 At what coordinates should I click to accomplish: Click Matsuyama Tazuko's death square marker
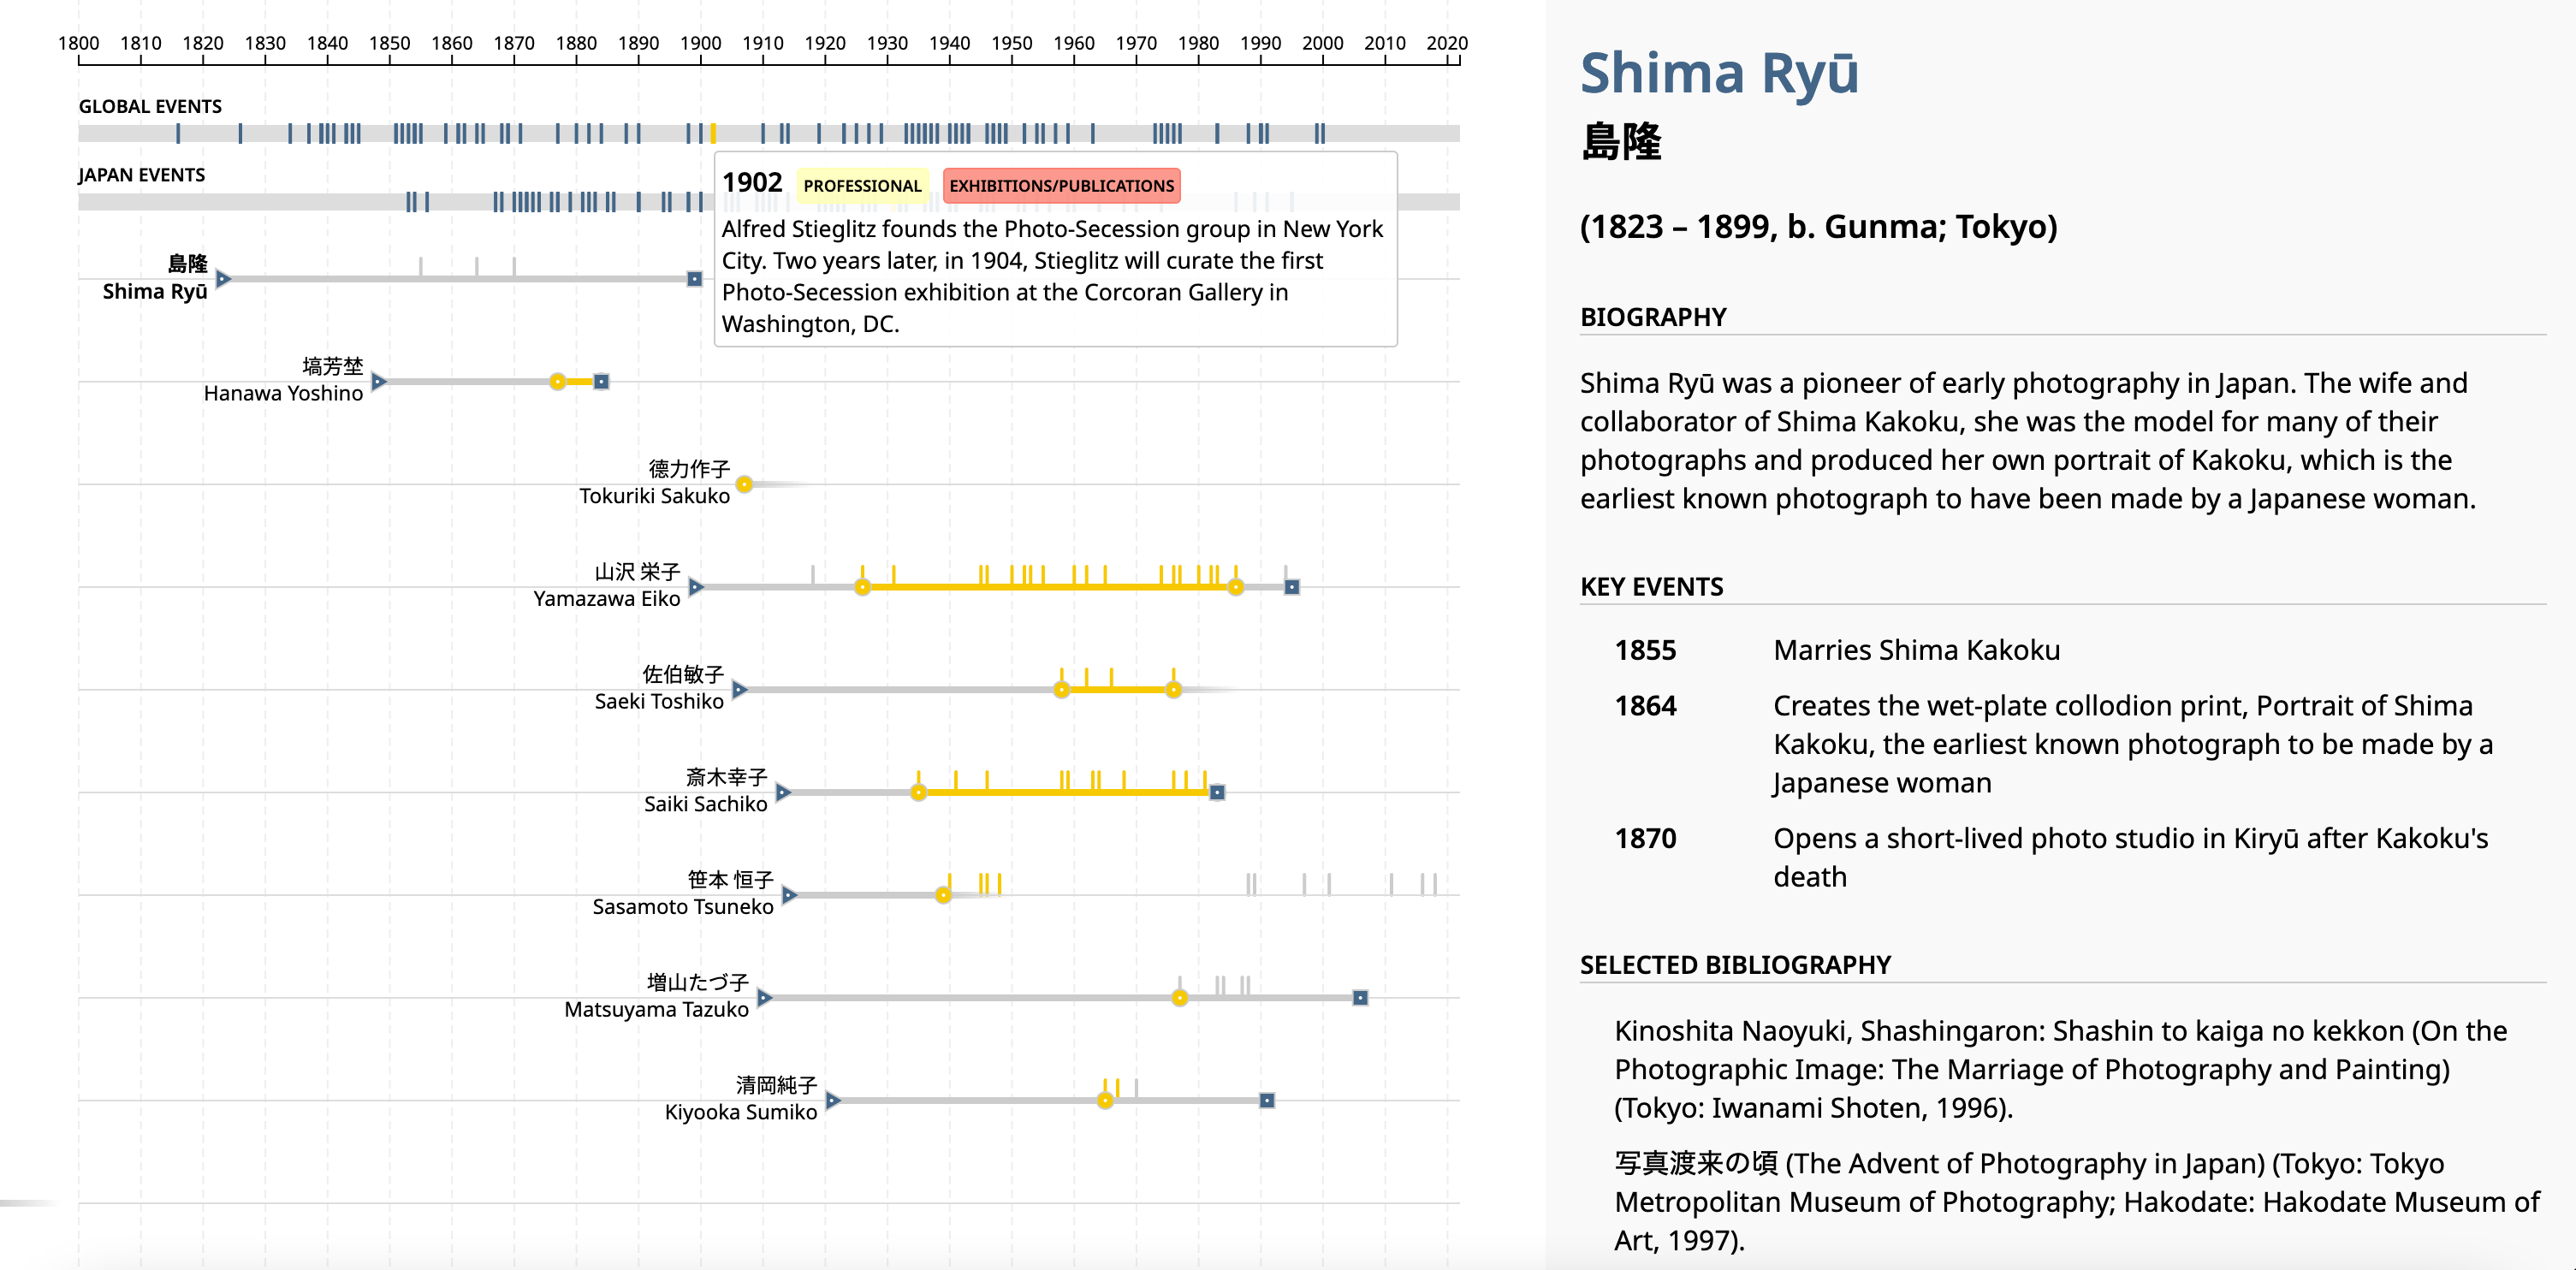point(1360,998)
